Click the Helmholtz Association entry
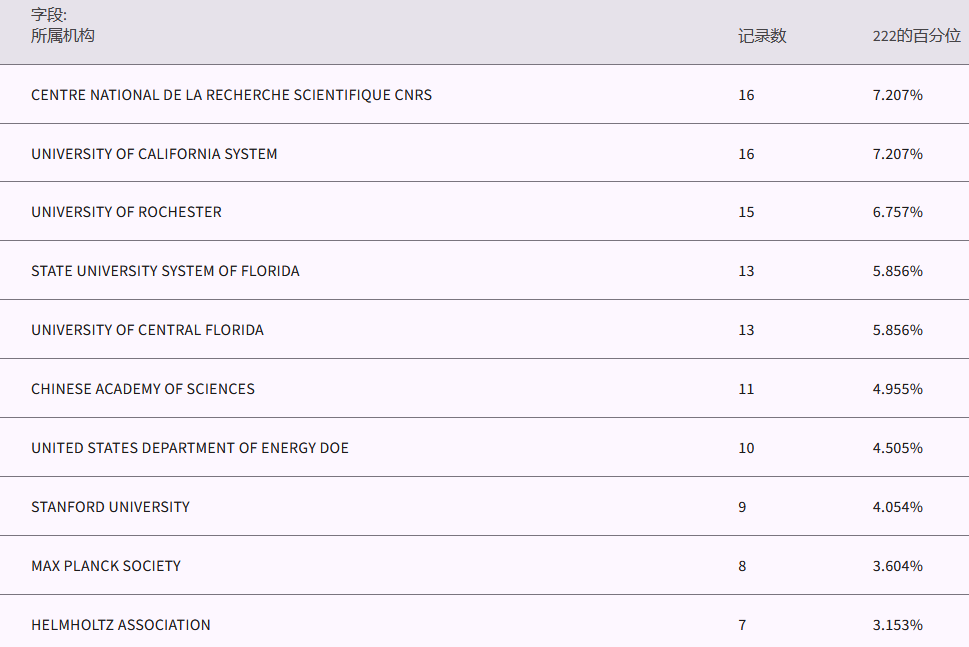The image size is (969, 647). pyautogui.click(x=121, y=625)
